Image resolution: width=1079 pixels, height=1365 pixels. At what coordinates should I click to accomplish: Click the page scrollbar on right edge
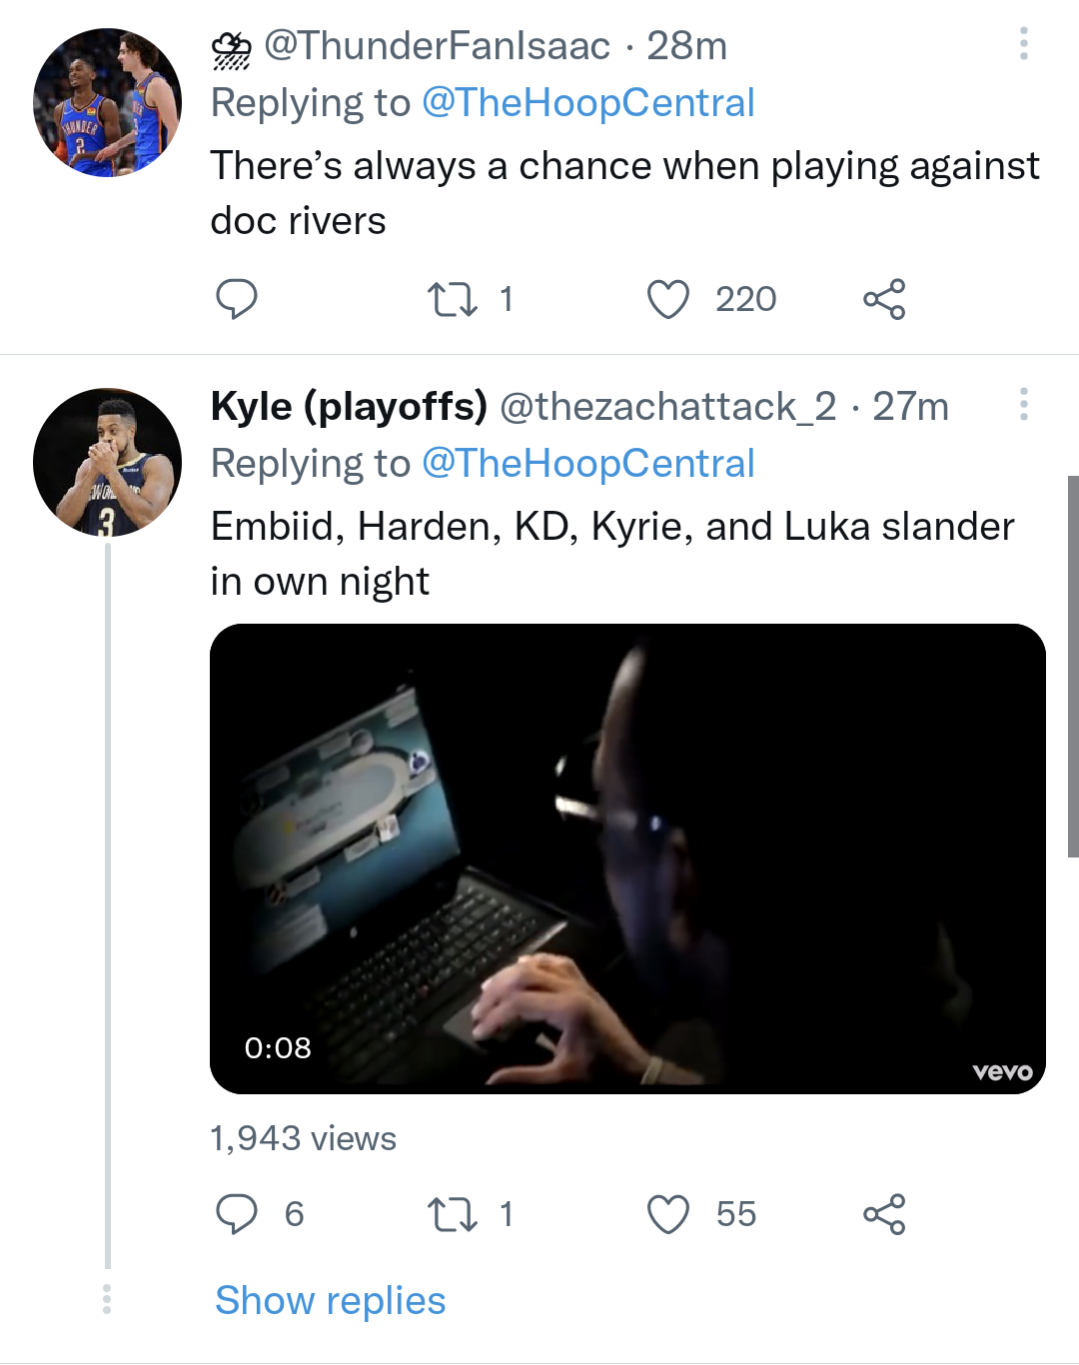(x=1073, y=666)
